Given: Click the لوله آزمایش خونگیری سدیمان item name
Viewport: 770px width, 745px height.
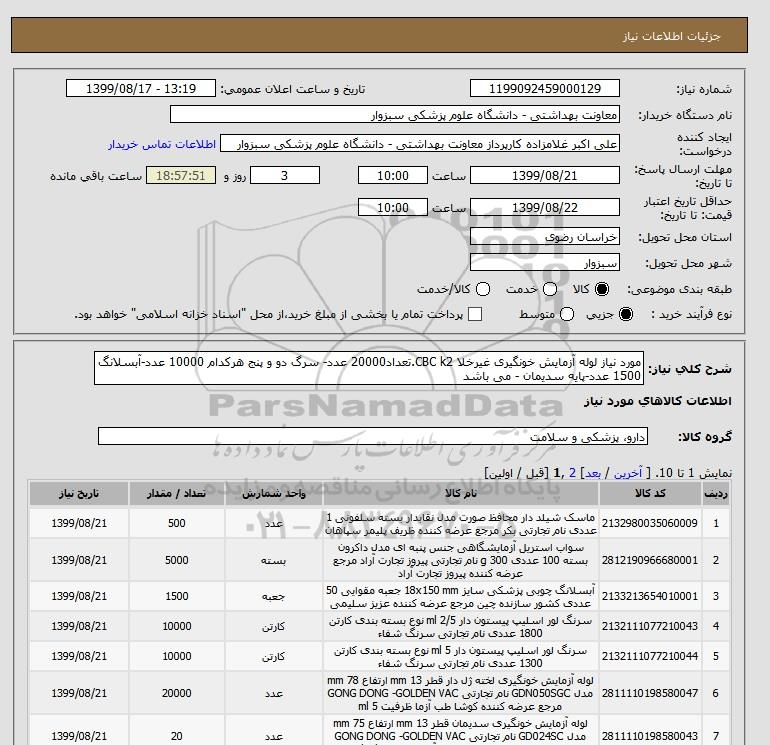Looking at the screenshot, I should [x=461, y=730].
